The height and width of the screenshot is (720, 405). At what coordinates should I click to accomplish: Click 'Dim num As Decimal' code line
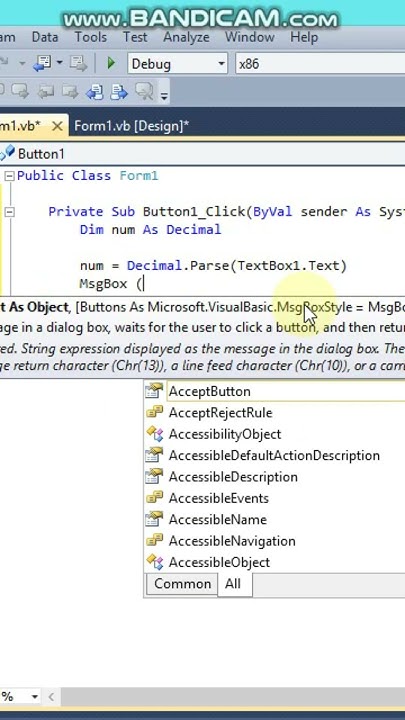coord(151,230)
